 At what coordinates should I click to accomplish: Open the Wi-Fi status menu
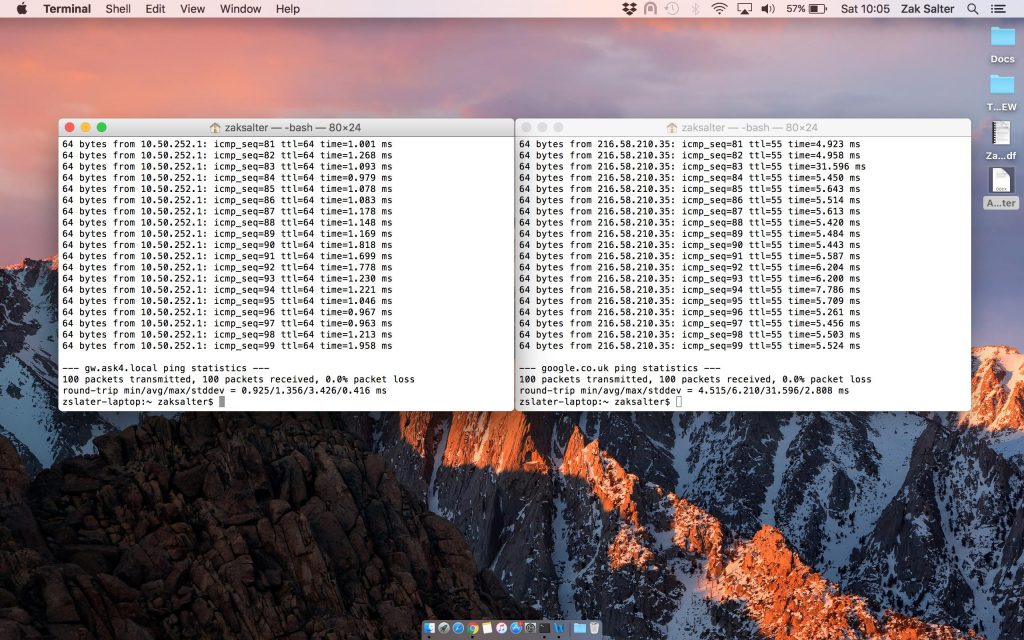tap(719, 8)
